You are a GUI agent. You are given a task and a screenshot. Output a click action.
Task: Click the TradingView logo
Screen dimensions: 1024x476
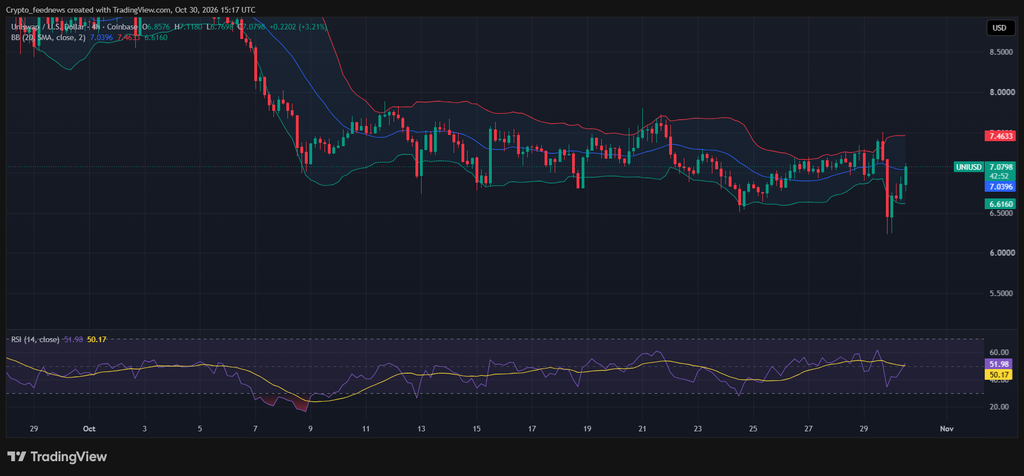coord(57,456)
